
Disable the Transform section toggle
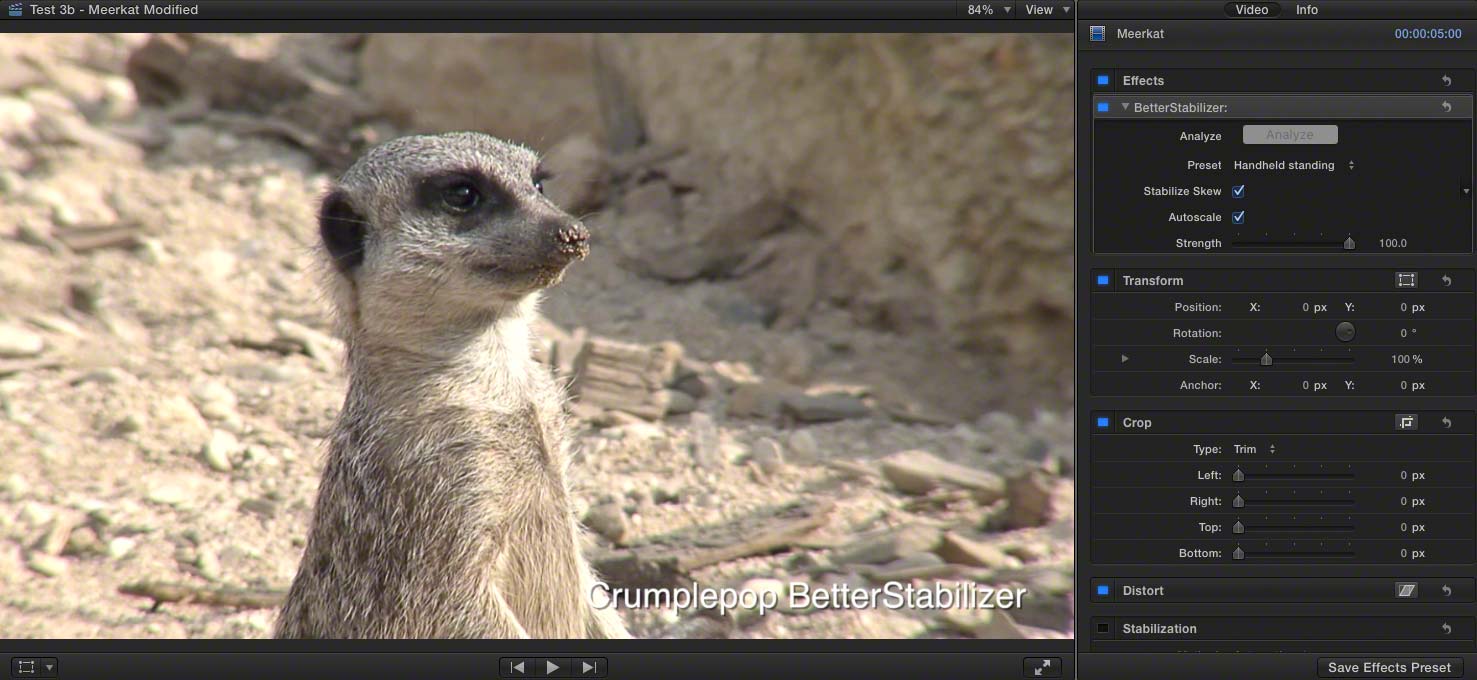1103,281
